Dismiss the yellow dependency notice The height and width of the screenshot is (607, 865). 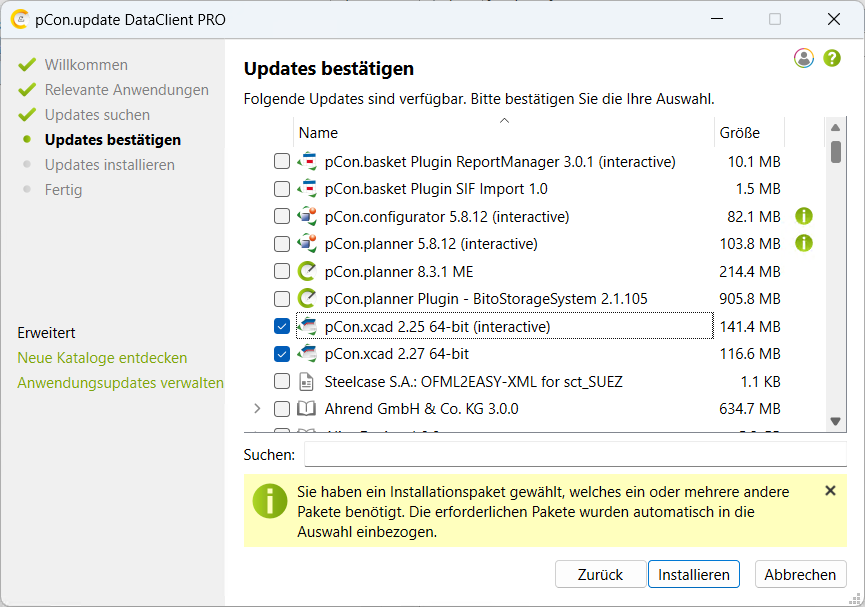[x=830, y=491]
